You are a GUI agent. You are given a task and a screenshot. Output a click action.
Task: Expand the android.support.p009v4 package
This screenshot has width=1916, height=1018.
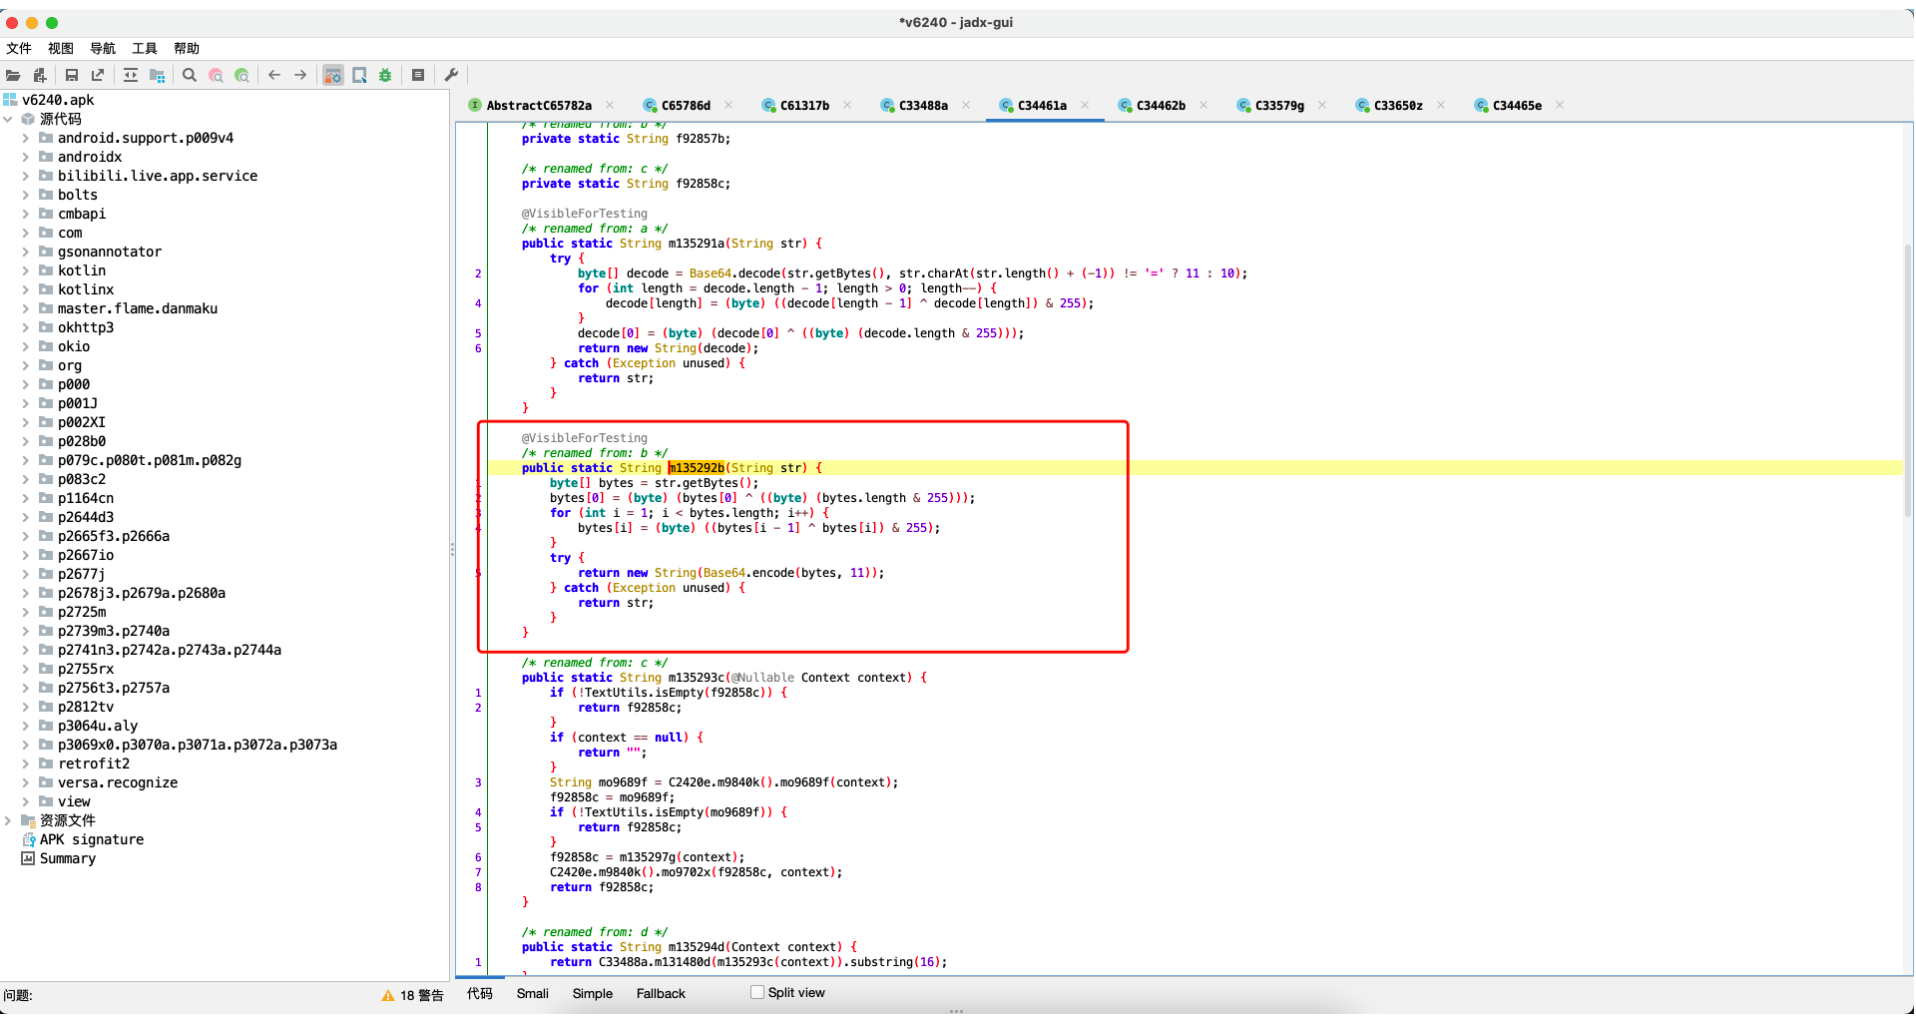pyautogui.click(x=26, y=138)
